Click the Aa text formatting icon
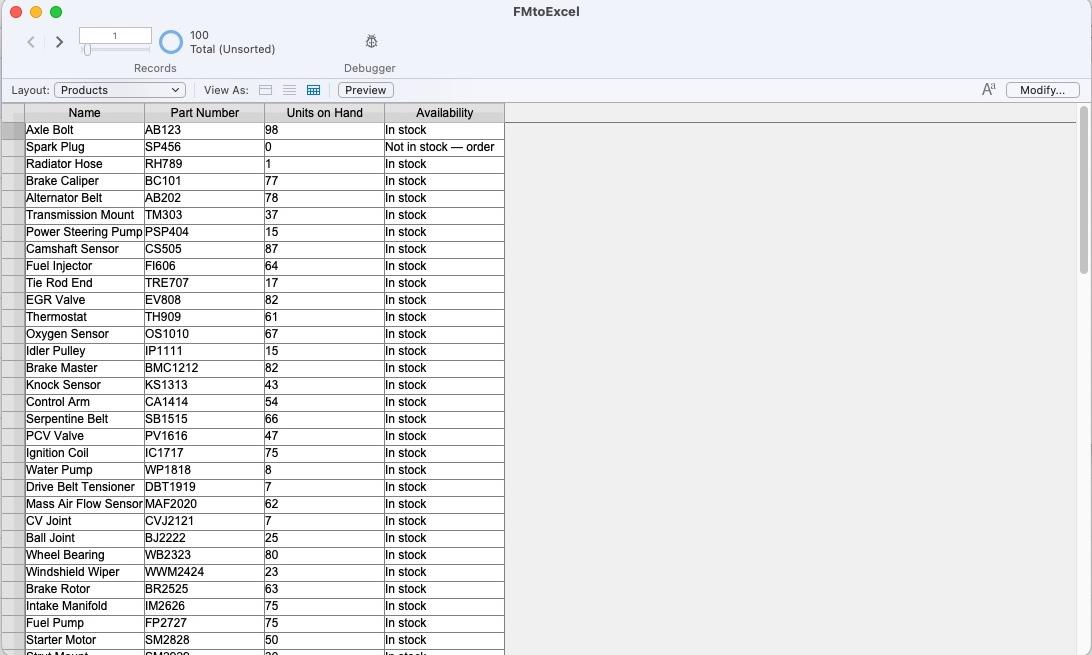 point(988,89)
